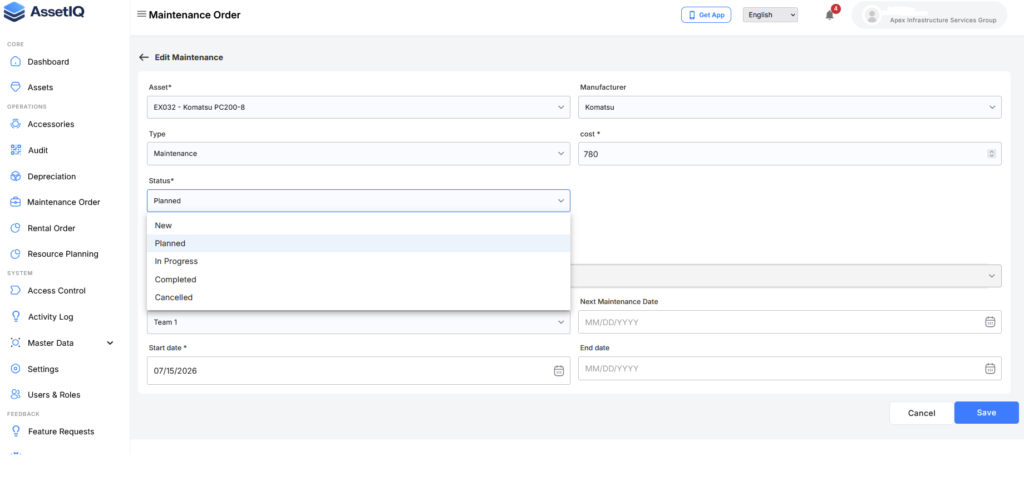Screen dimensions: 1024x485
Task: Open the Depreciation sidebar link
Action: (52, 176)
